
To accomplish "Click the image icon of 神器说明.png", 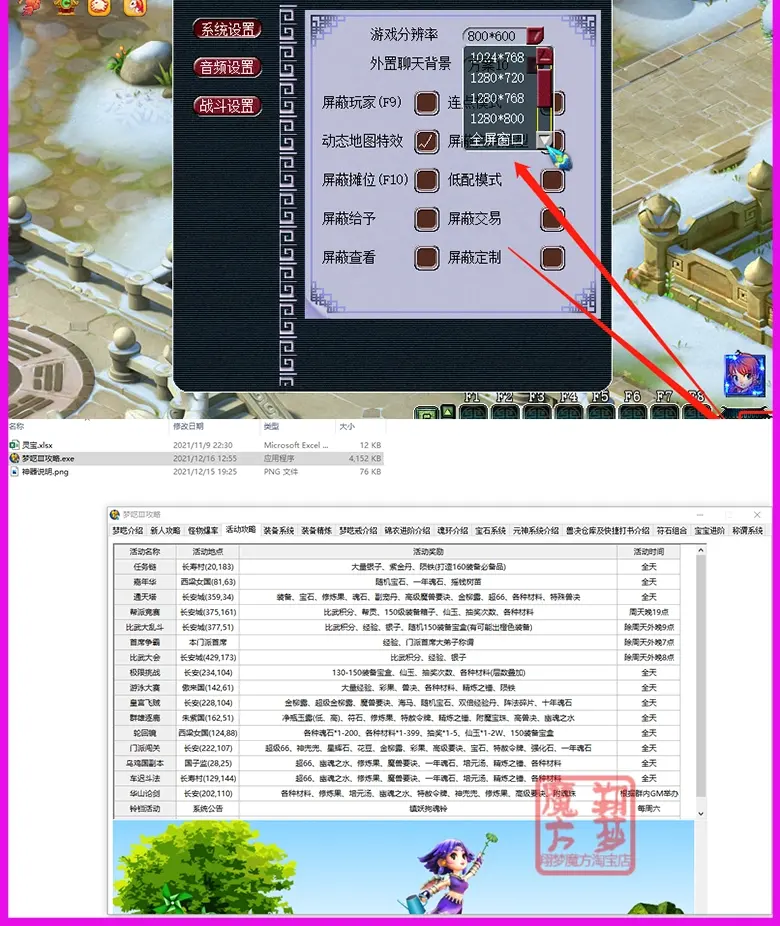I will (14, 472).
